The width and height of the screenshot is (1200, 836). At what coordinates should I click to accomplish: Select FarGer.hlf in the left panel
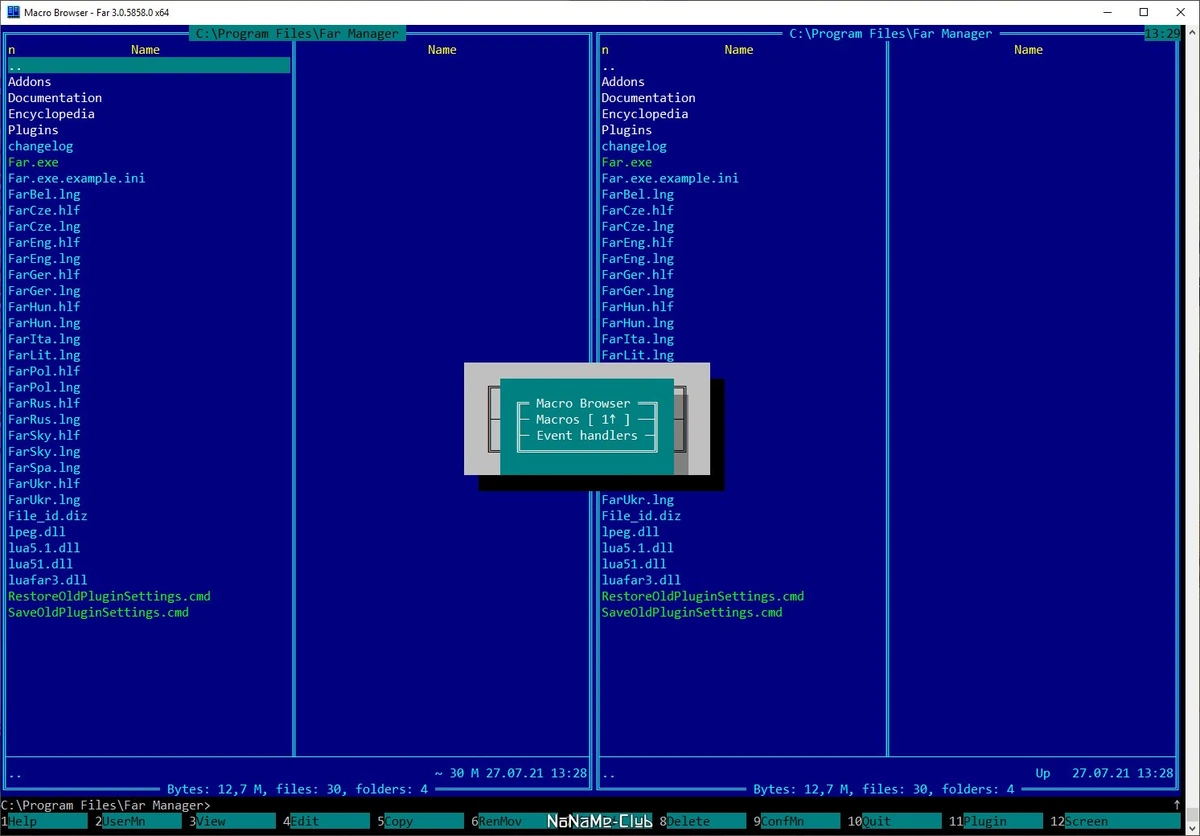(x=44, y=275)
